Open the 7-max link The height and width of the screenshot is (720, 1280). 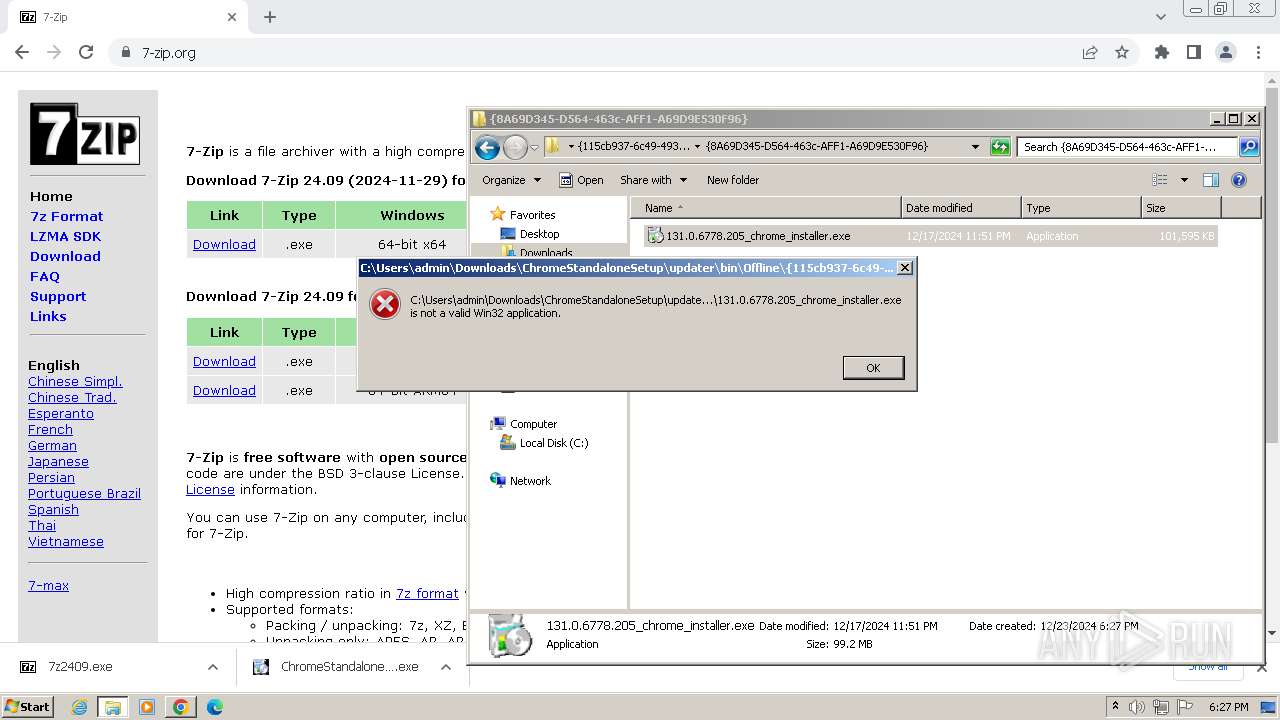(48, 585)
